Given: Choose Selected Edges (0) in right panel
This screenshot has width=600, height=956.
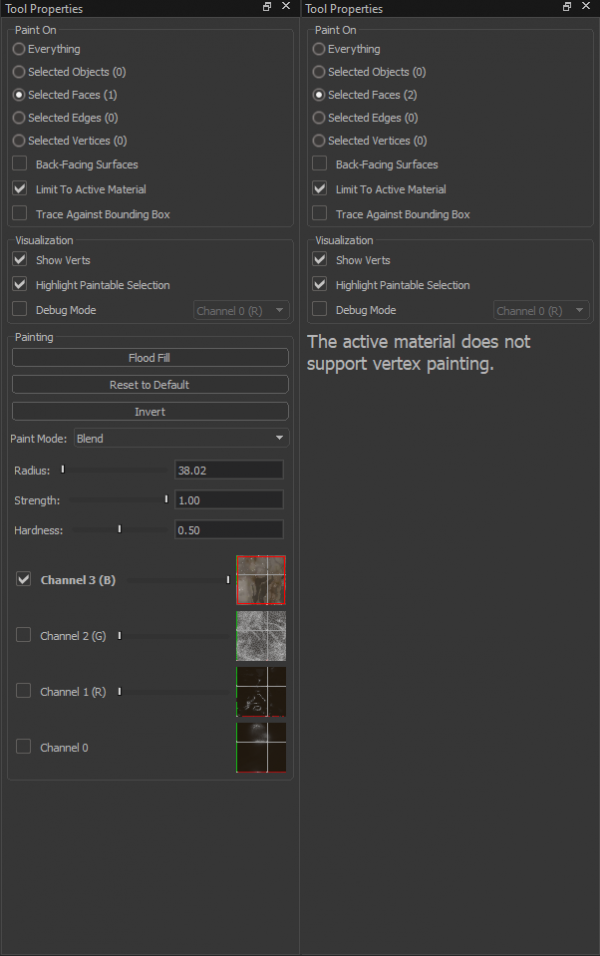Looking at the screenshot, I should coord(319,118).
